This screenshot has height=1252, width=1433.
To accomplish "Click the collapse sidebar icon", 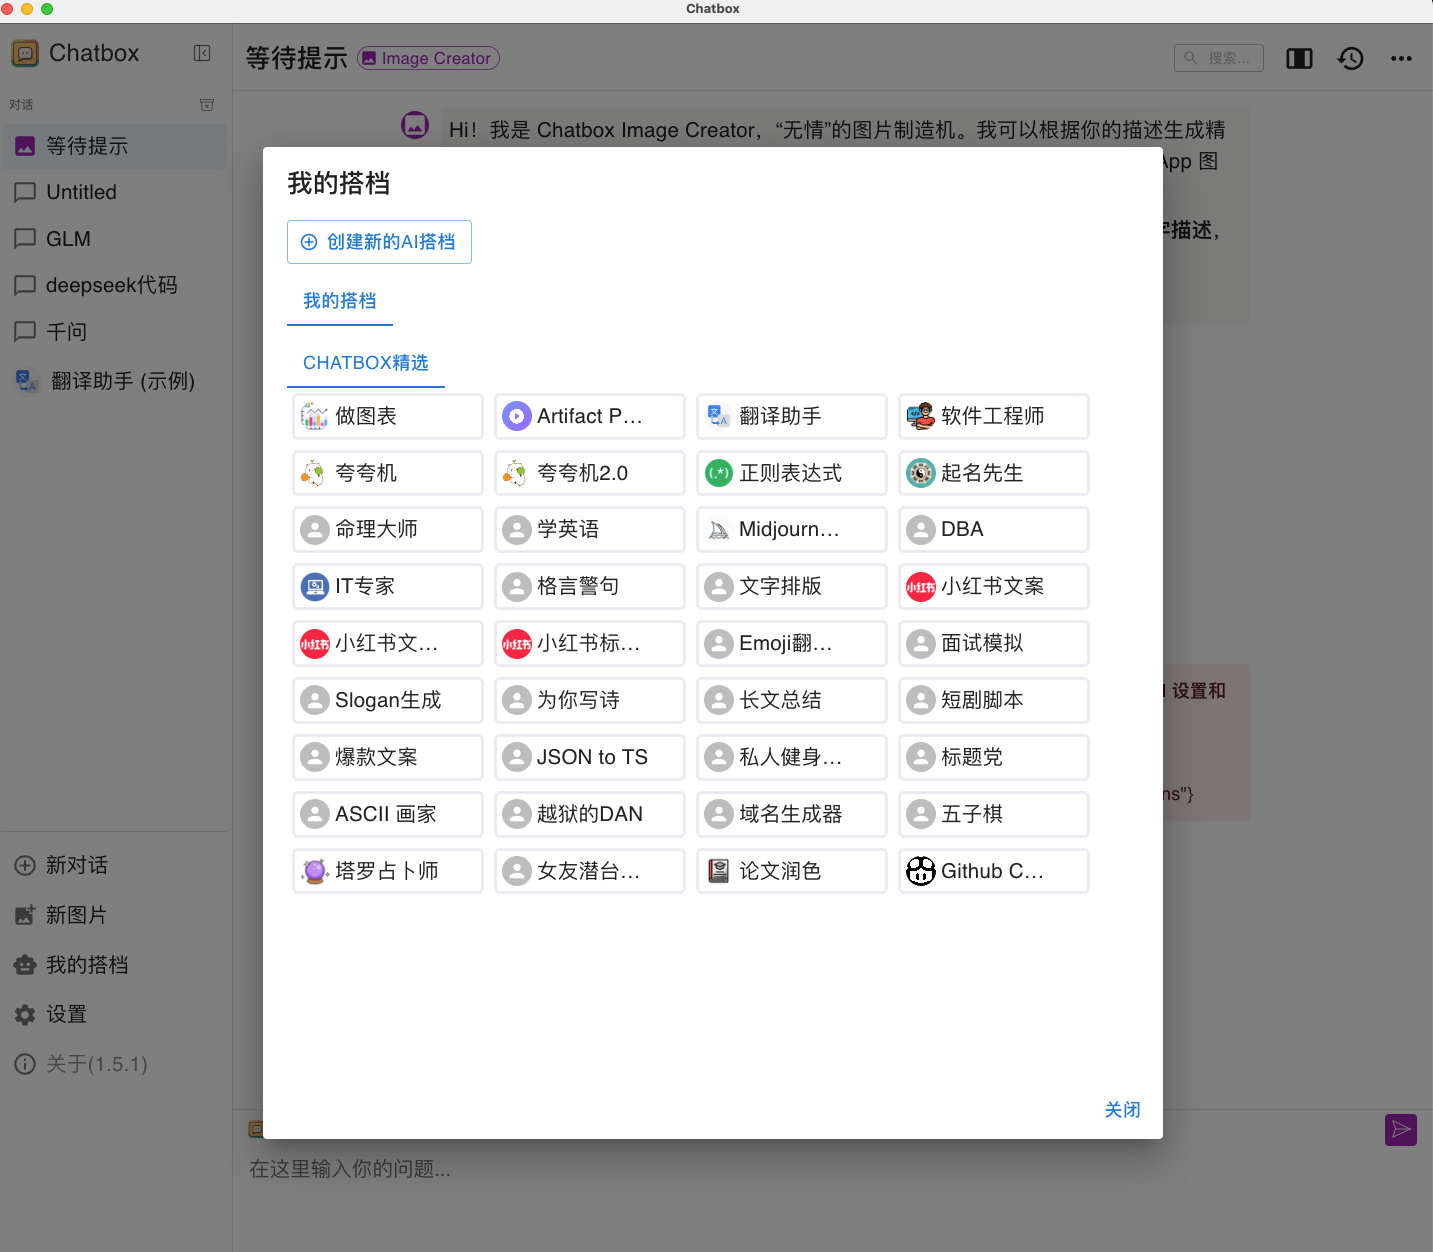I will 202,53.
